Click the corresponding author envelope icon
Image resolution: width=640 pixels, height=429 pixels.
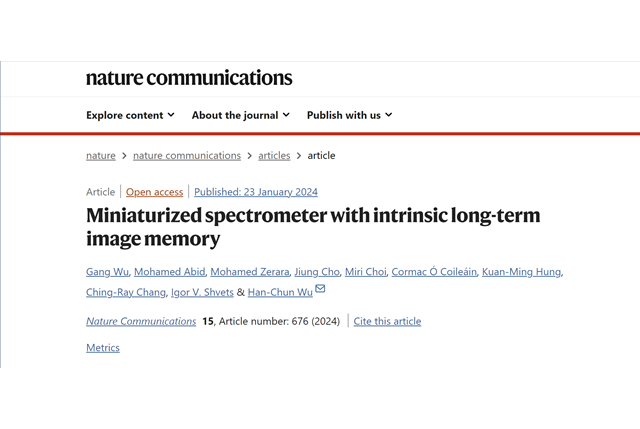(x=320, y=290)
